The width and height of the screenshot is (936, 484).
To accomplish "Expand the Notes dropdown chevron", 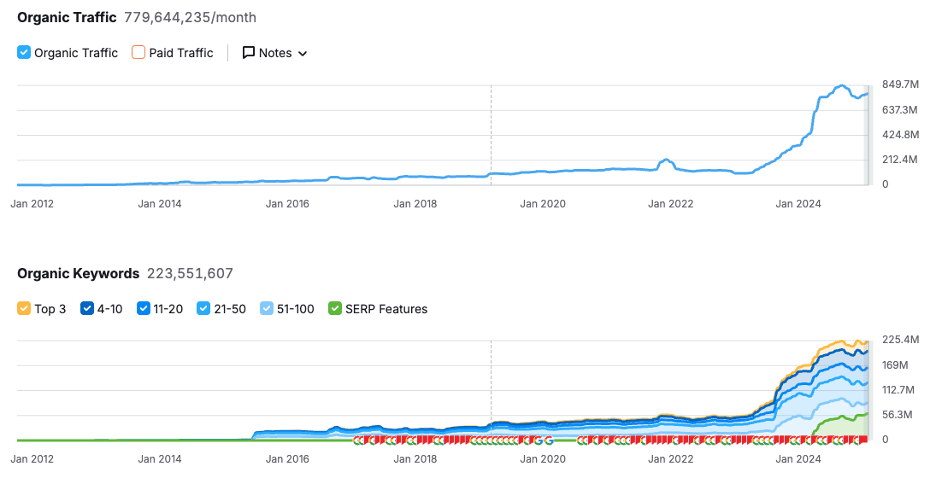I will coord(302,54).
